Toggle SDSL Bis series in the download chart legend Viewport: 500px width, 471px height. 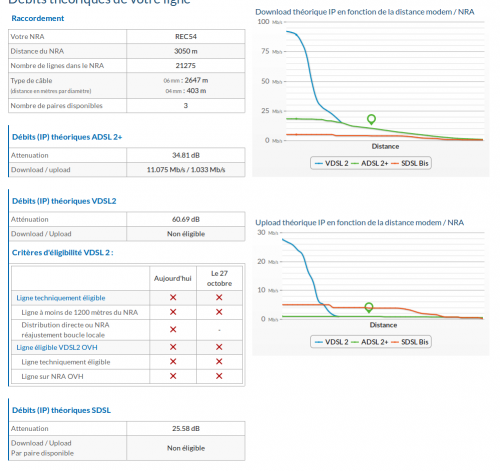[x=410, y=163]
